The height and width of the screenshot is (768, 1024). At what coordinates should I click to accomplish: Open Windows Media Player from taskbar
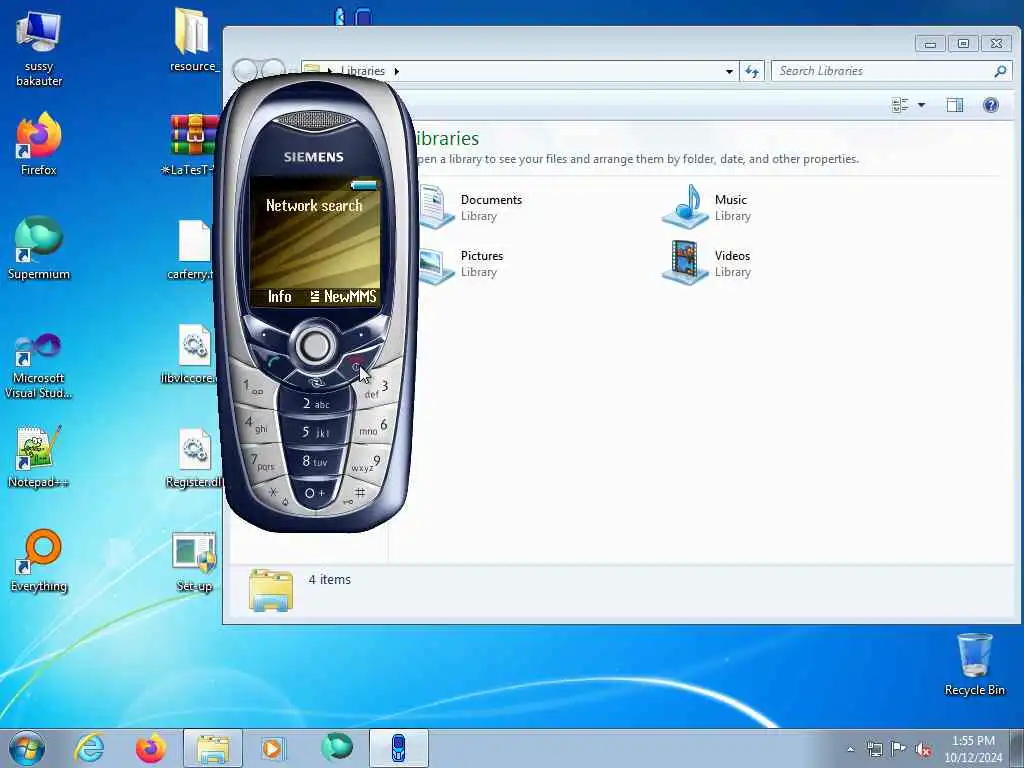(272, 748)
